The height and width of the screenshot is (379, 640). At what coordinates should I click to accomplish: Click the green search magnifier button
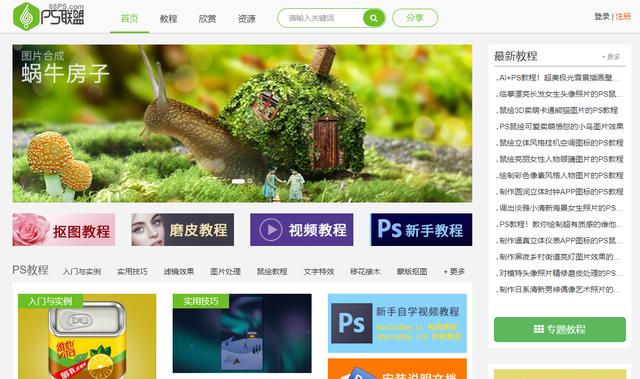[373, 18]
